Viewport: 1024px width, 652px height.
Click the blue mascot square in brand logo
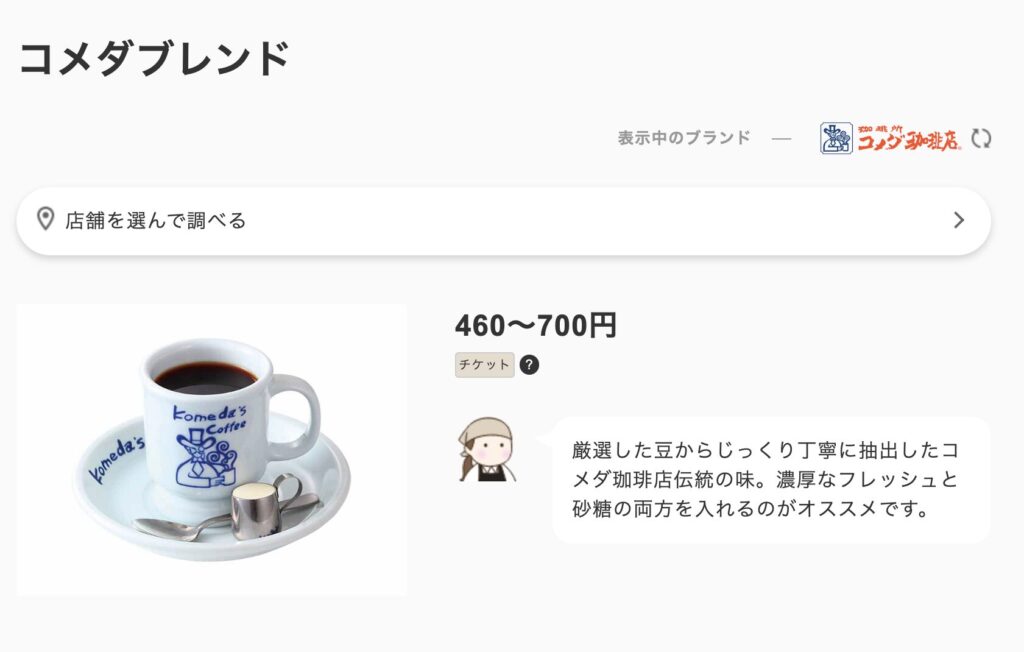[x=836, y=138]
